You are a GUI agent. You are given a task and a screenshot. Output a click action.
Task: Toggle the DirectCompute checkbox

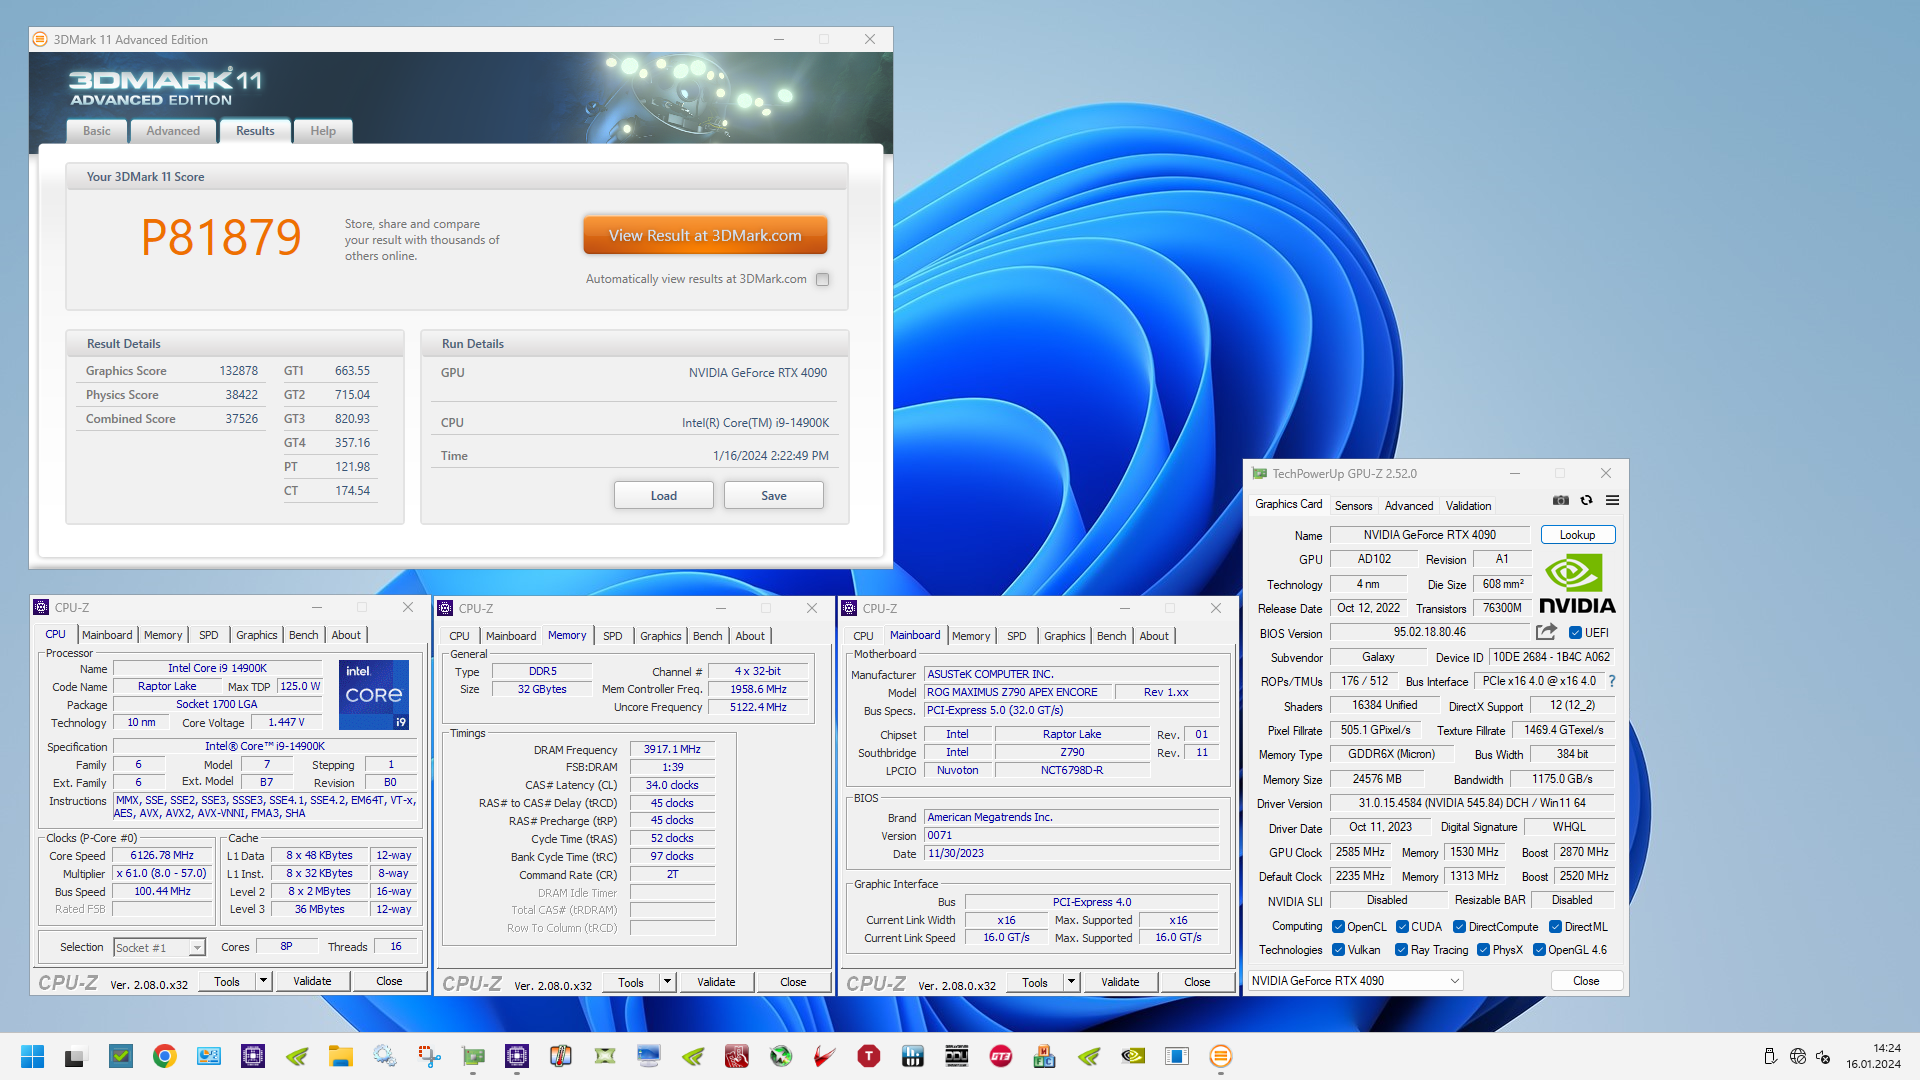tap(1459, 927)
